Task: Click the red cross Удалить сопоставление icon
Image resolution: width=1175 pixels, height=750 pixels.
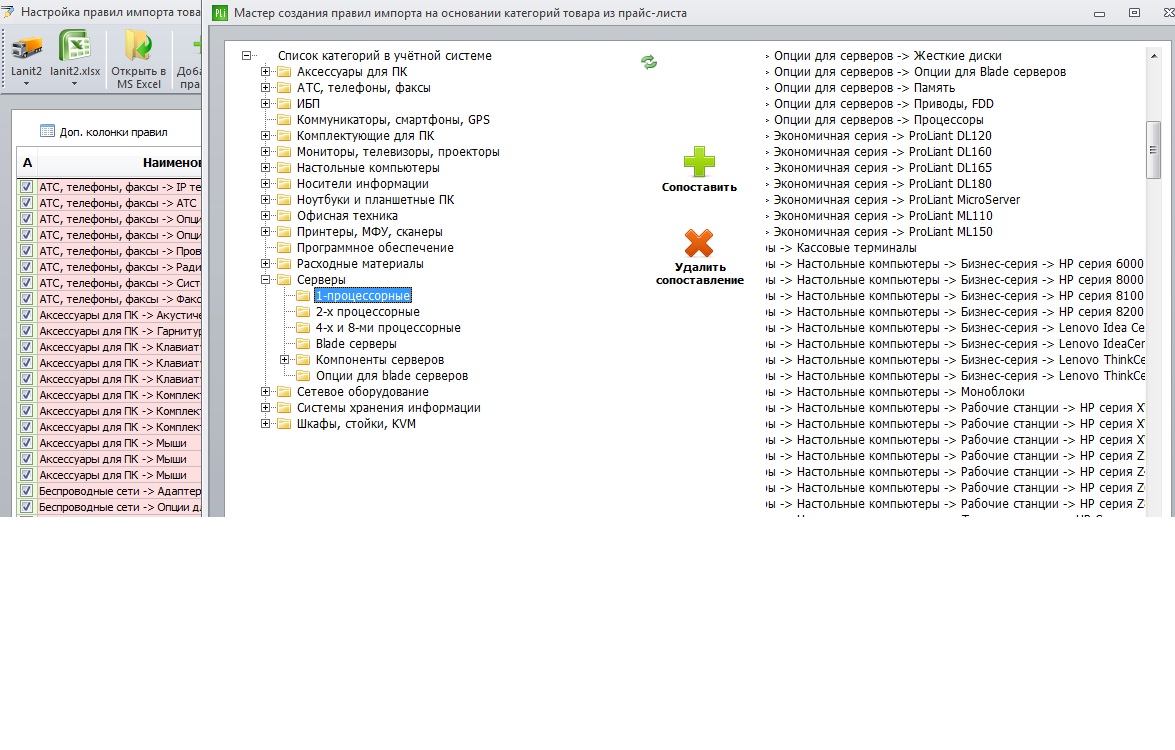Action: pyautogui.click(x=699, y=243)
